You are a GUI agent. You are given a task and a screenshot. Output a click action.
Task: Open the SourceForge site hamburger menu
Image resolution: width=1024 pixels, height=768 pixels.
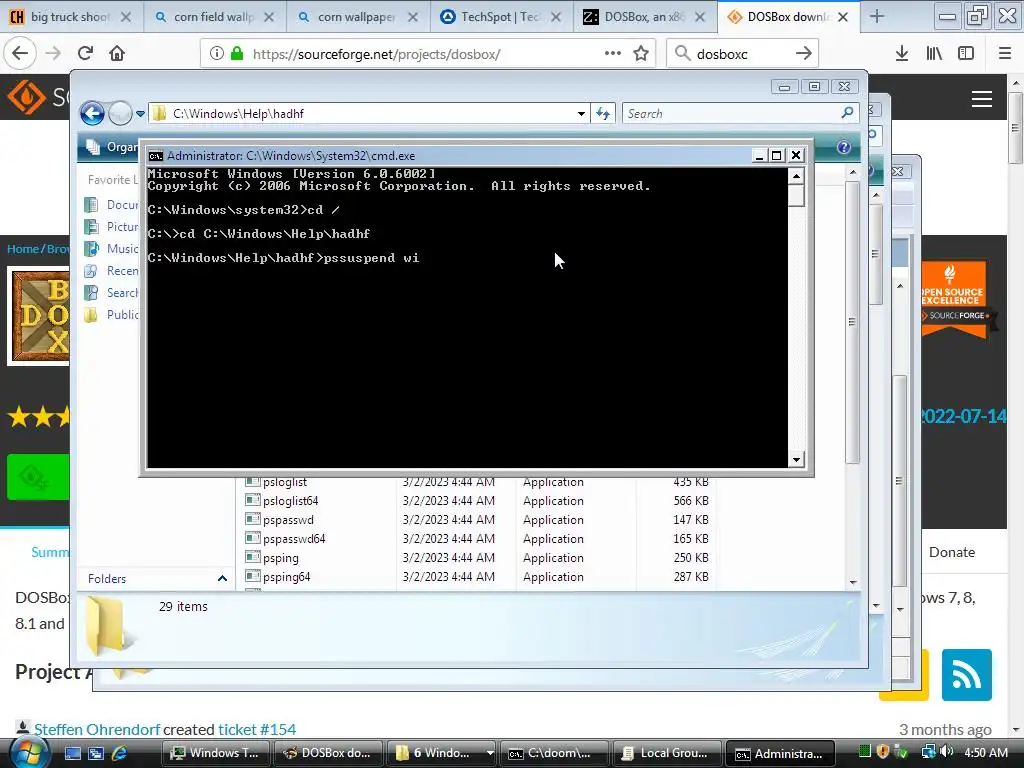coord(982,99)
